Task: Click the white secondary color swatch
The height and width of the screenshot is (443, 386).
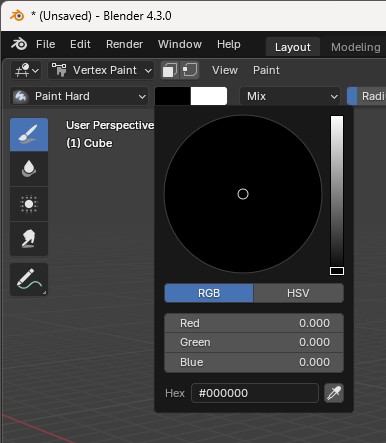Action: [209, 96]
